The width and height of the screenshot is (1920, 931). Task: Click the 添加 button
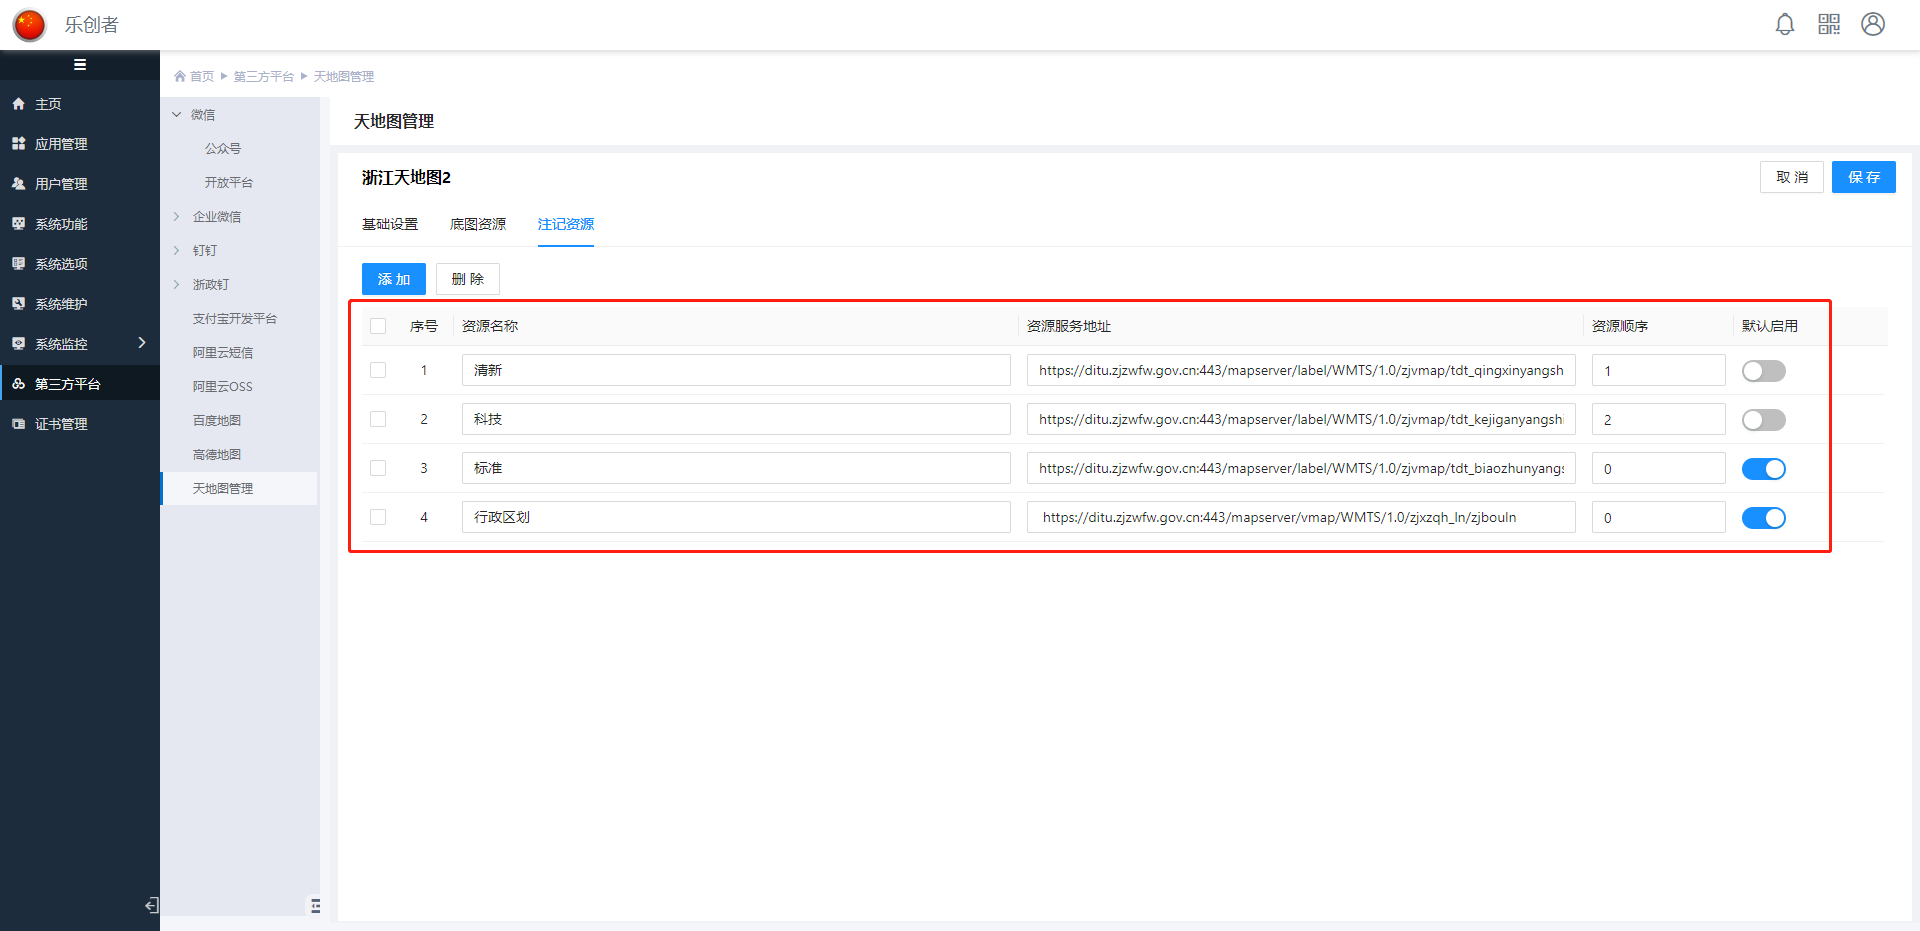pos(394,279)
